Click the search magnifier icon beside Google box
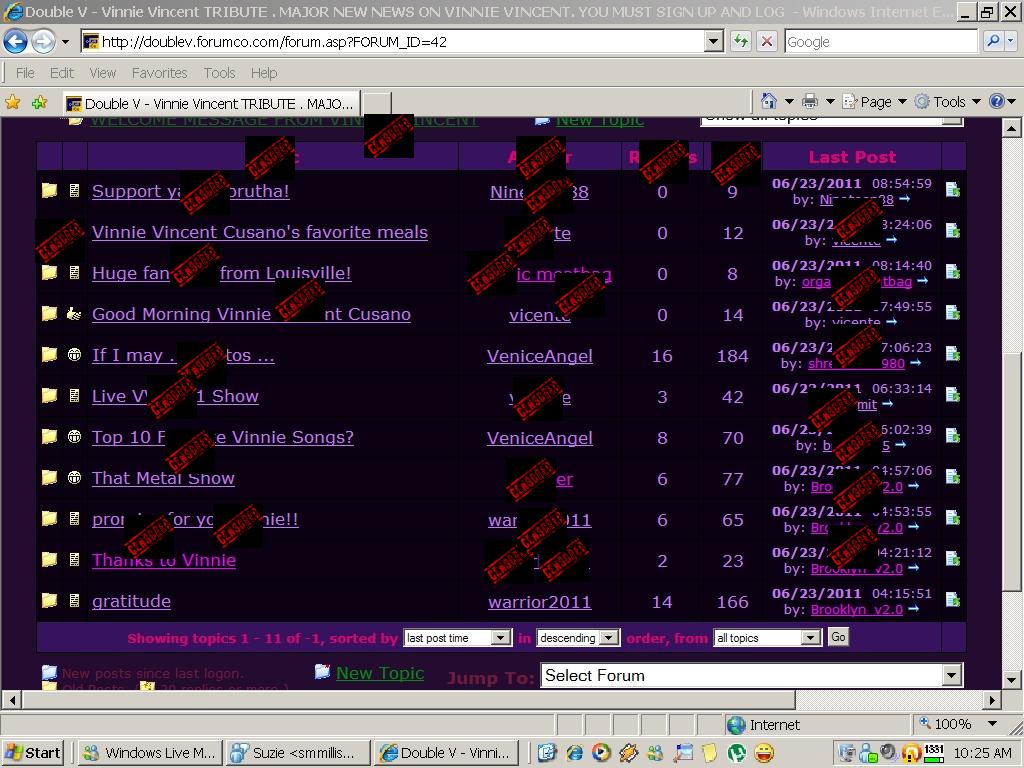 tap(993, 42)
